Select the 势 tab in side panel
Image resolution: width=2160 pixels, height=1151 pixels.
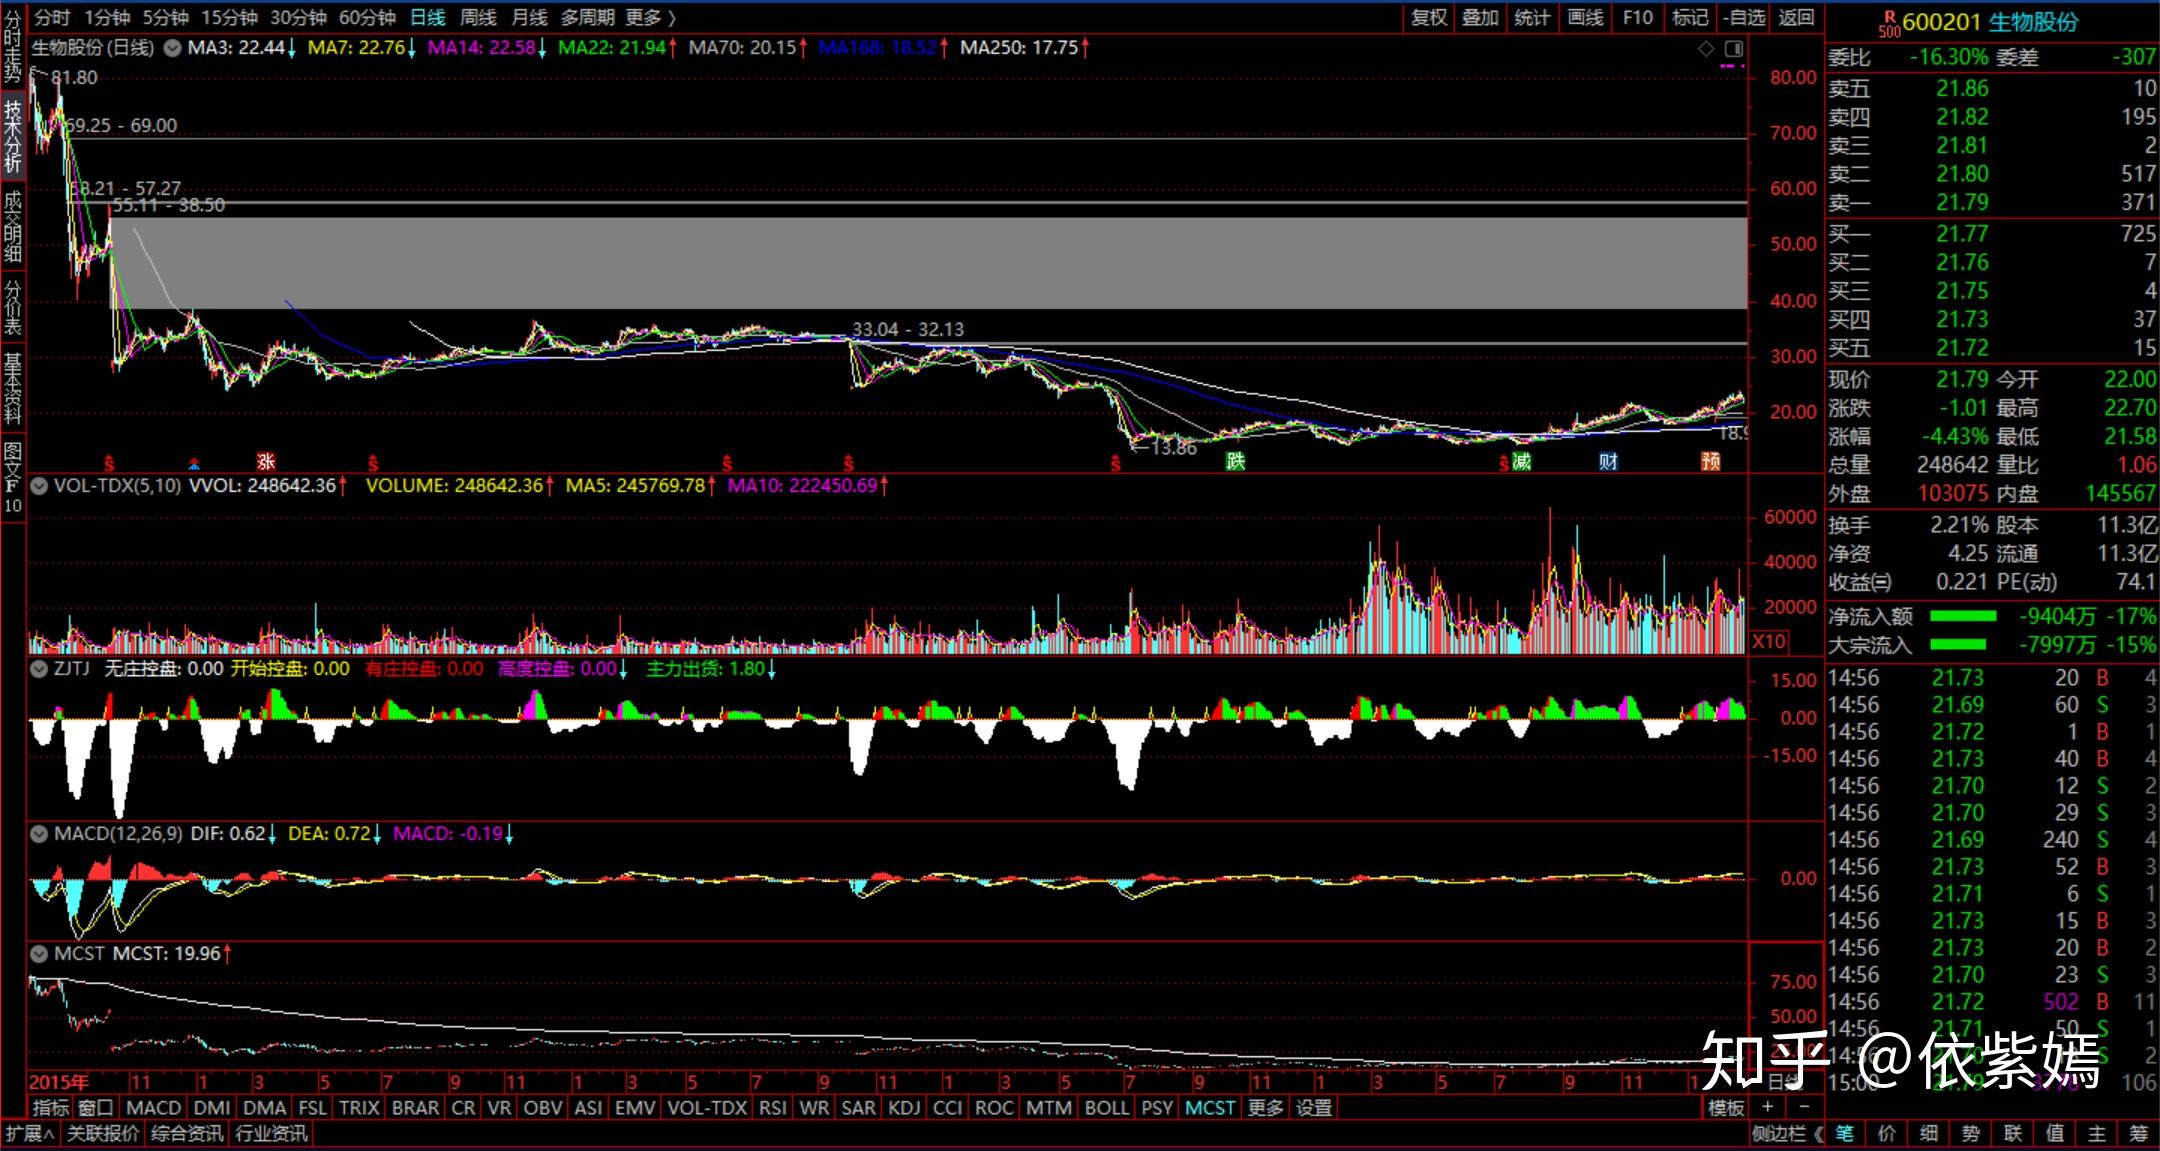click(1970, 1133)
